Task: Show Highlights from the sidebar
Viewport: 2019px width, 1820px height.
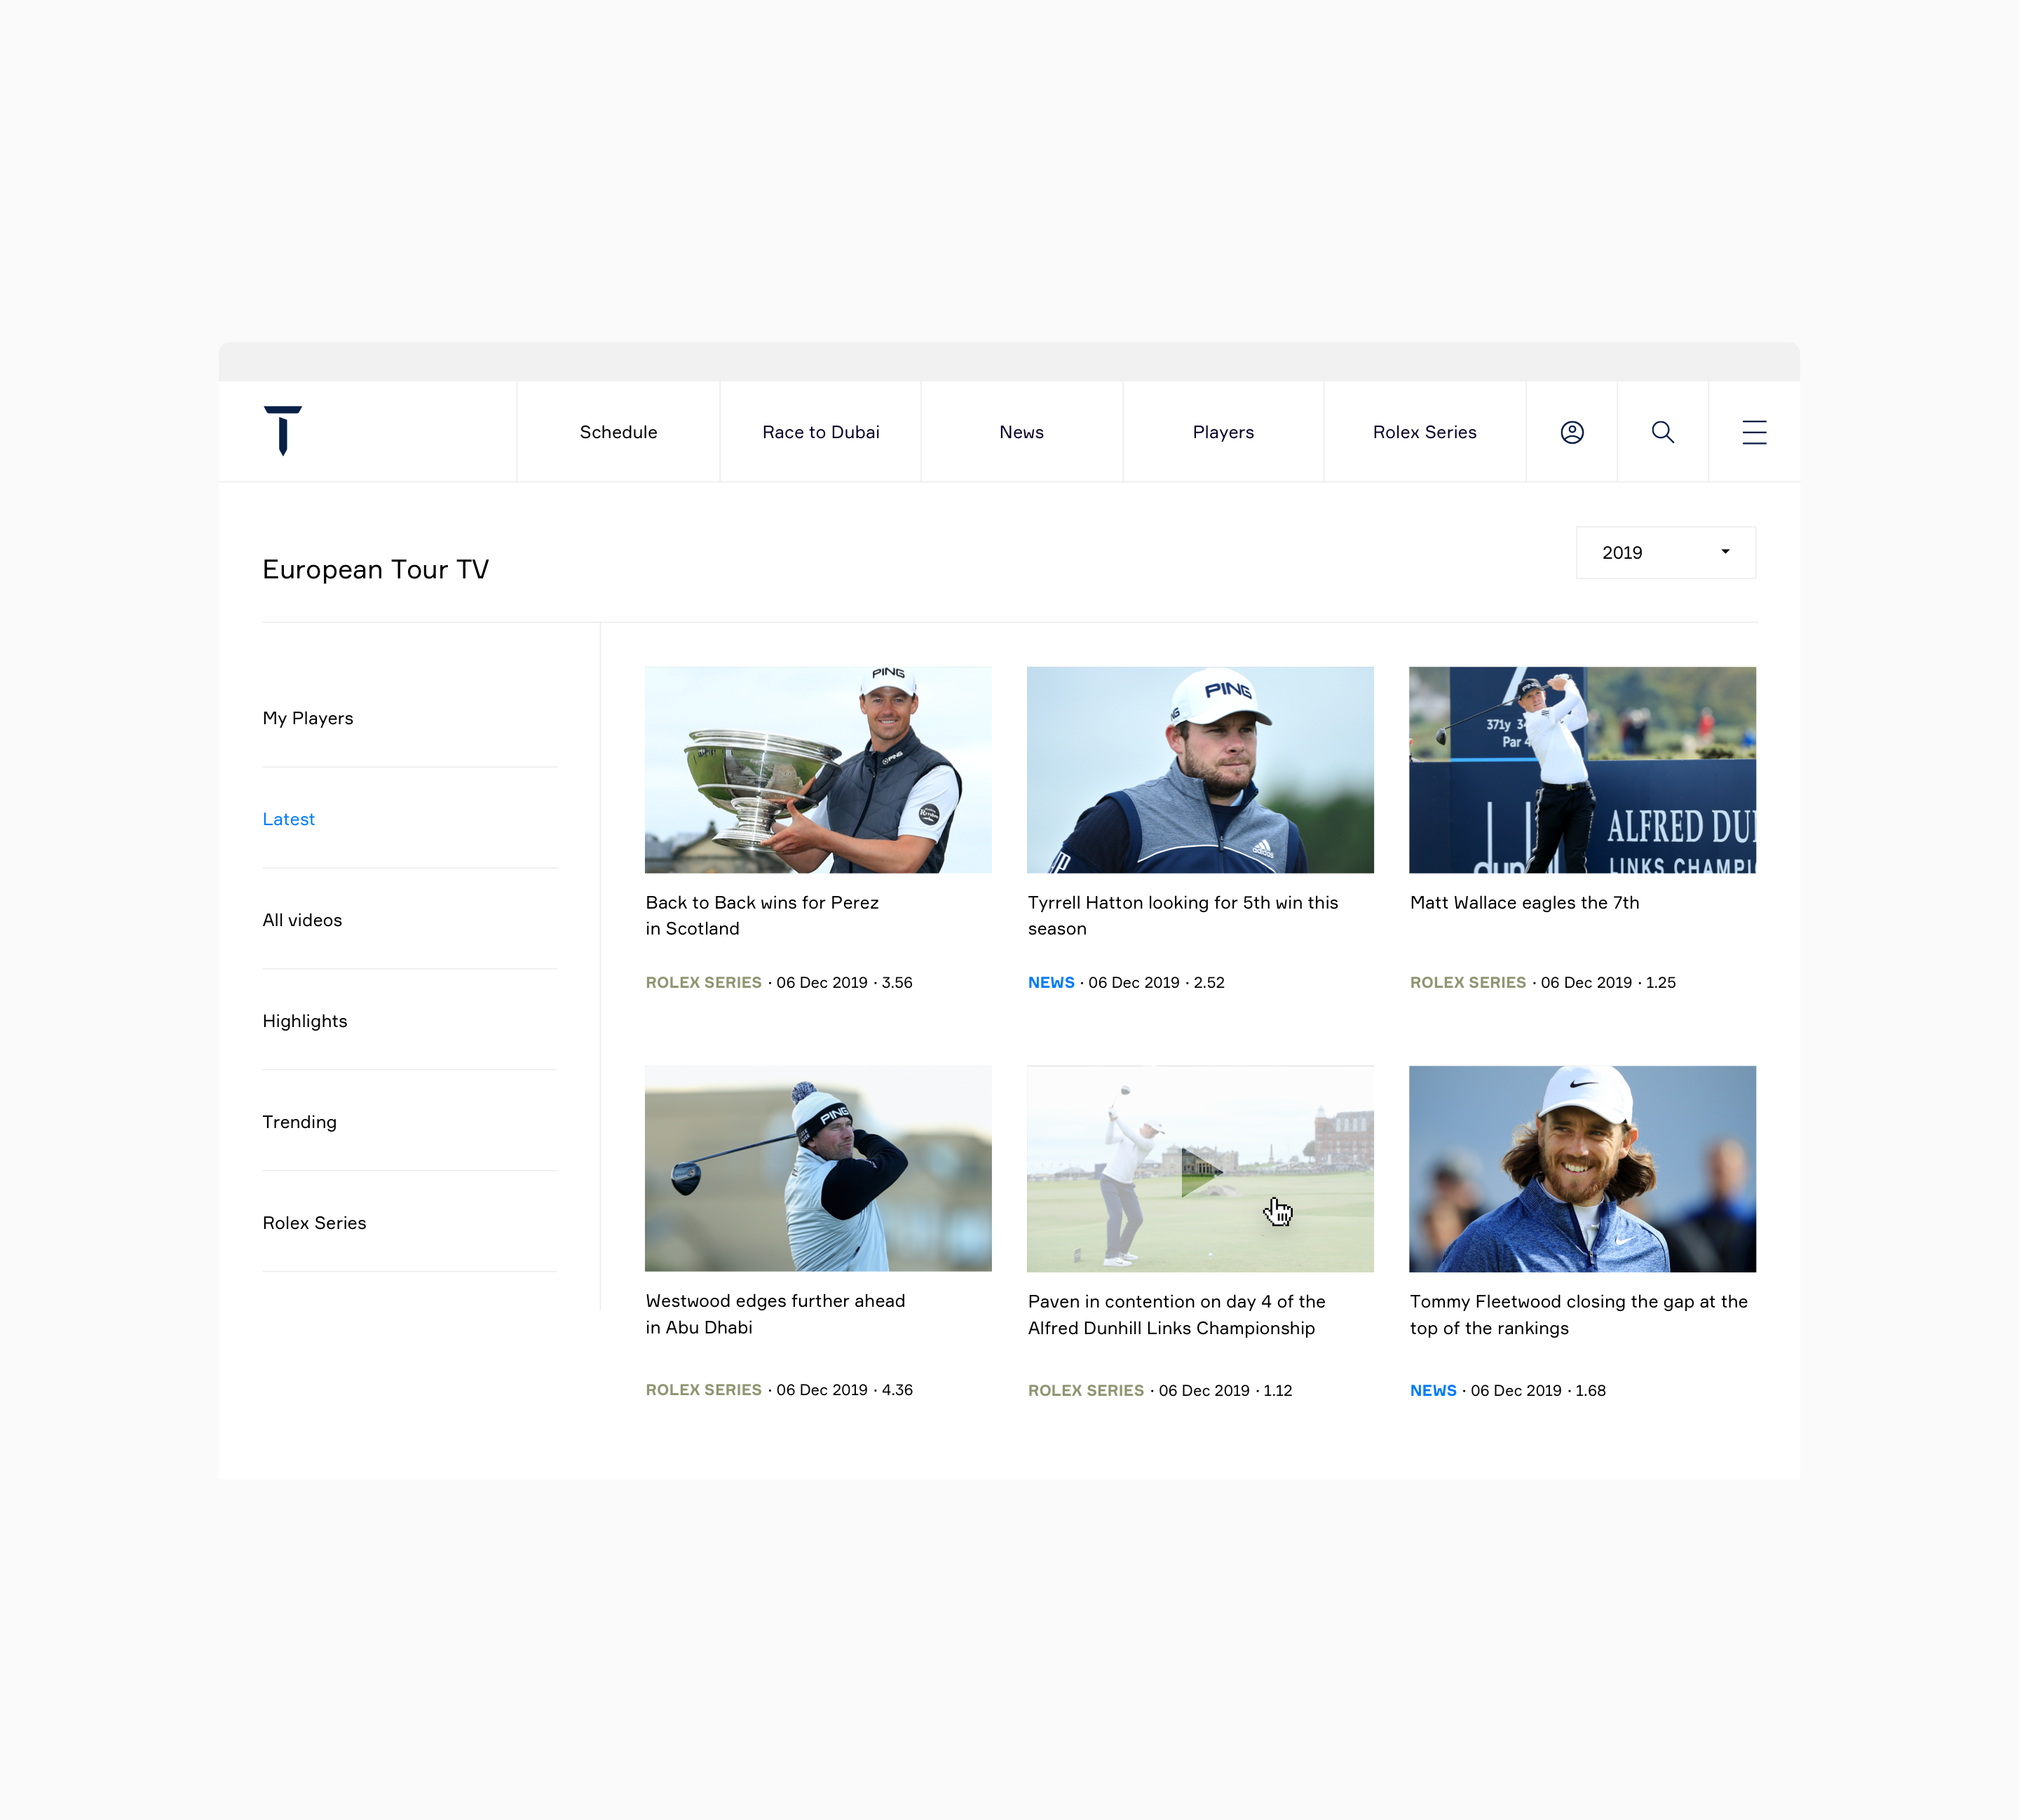Action: pyautogui.click(x=305, y=1021)
